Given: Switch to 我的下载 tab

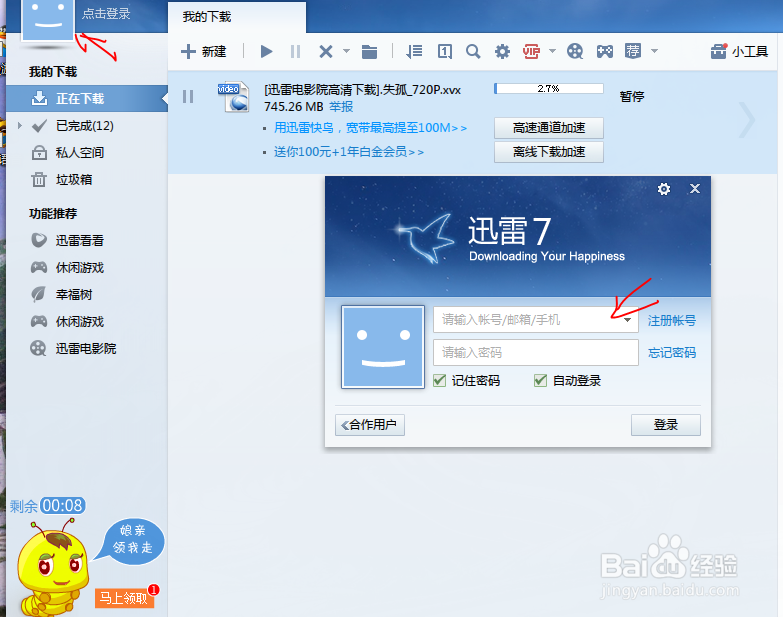Looking at the screenshot, I should point(237,17).
